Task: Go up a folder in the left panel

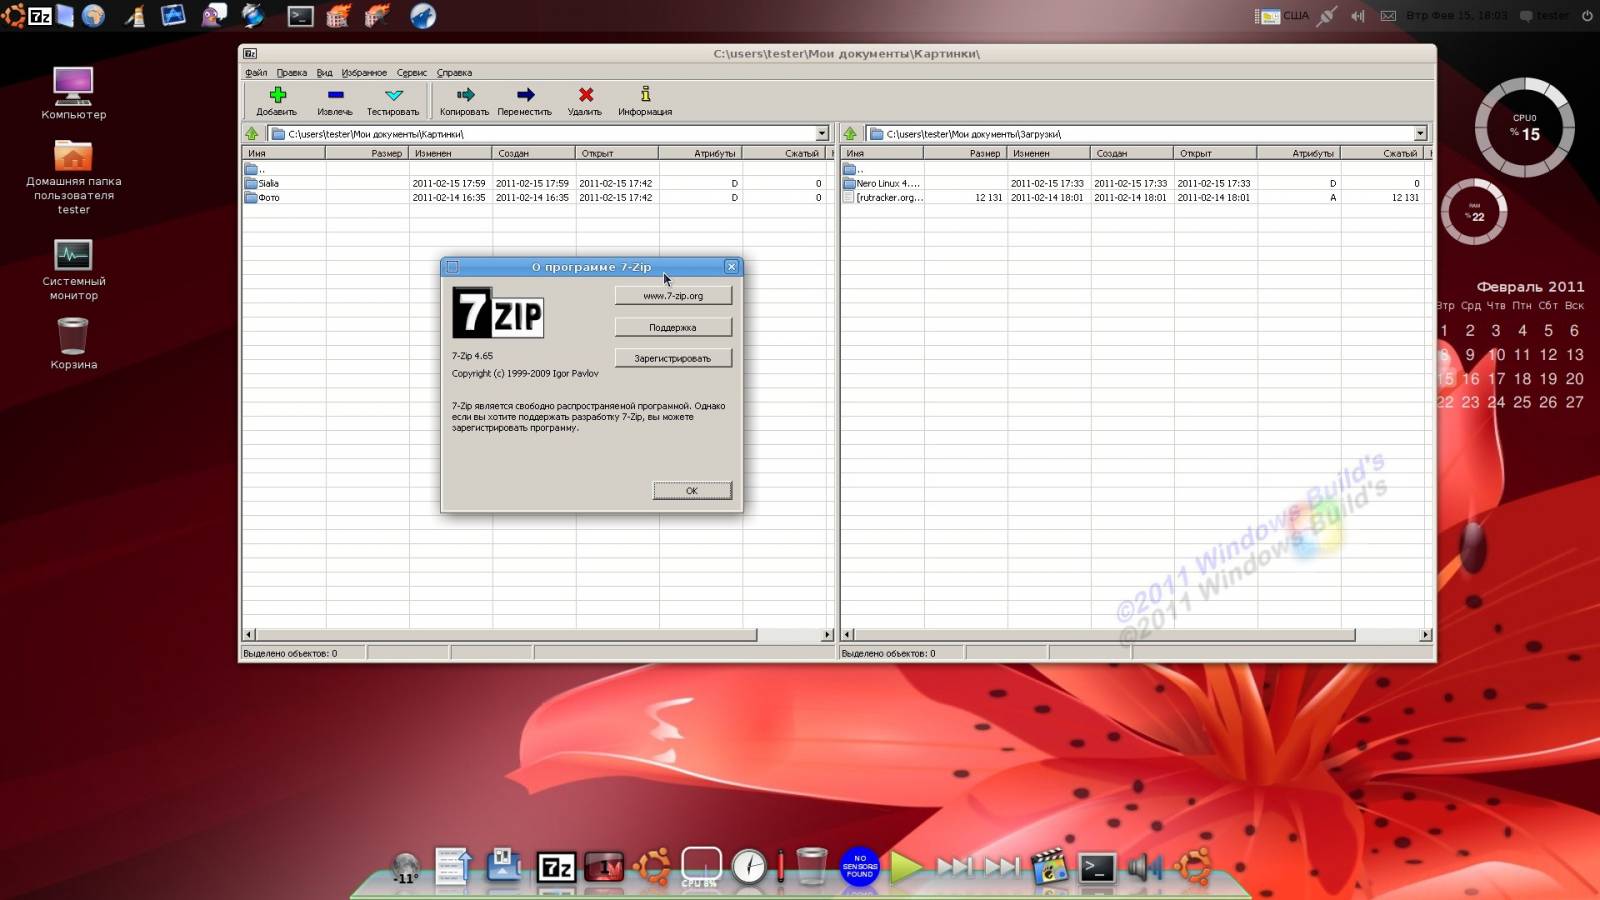Action: tap(252, 133)
